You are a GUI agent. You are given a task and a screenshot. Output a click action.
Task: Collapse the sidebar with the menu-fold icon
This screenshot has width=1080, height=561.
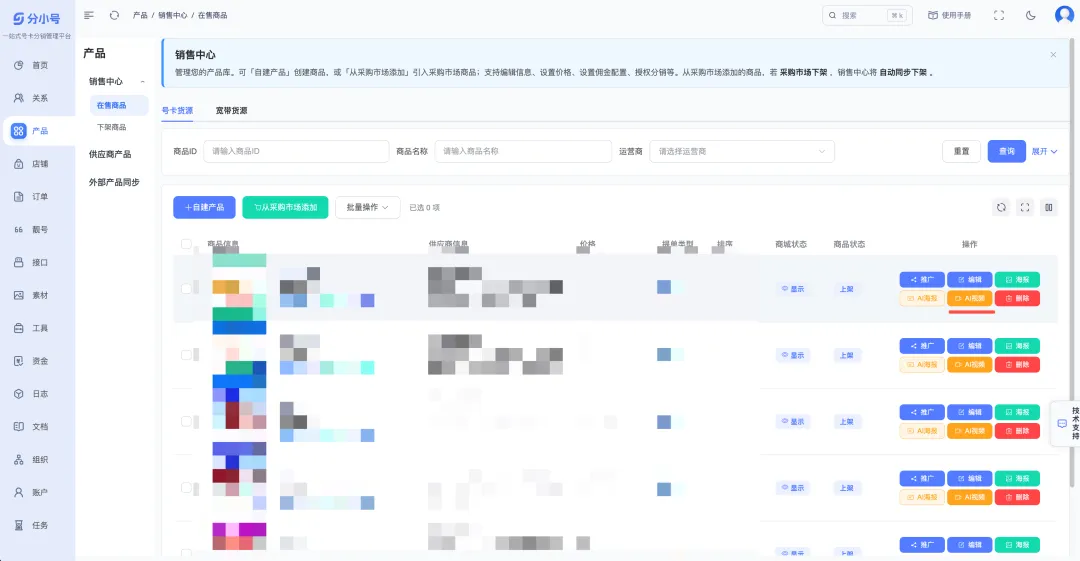point(89,15)
